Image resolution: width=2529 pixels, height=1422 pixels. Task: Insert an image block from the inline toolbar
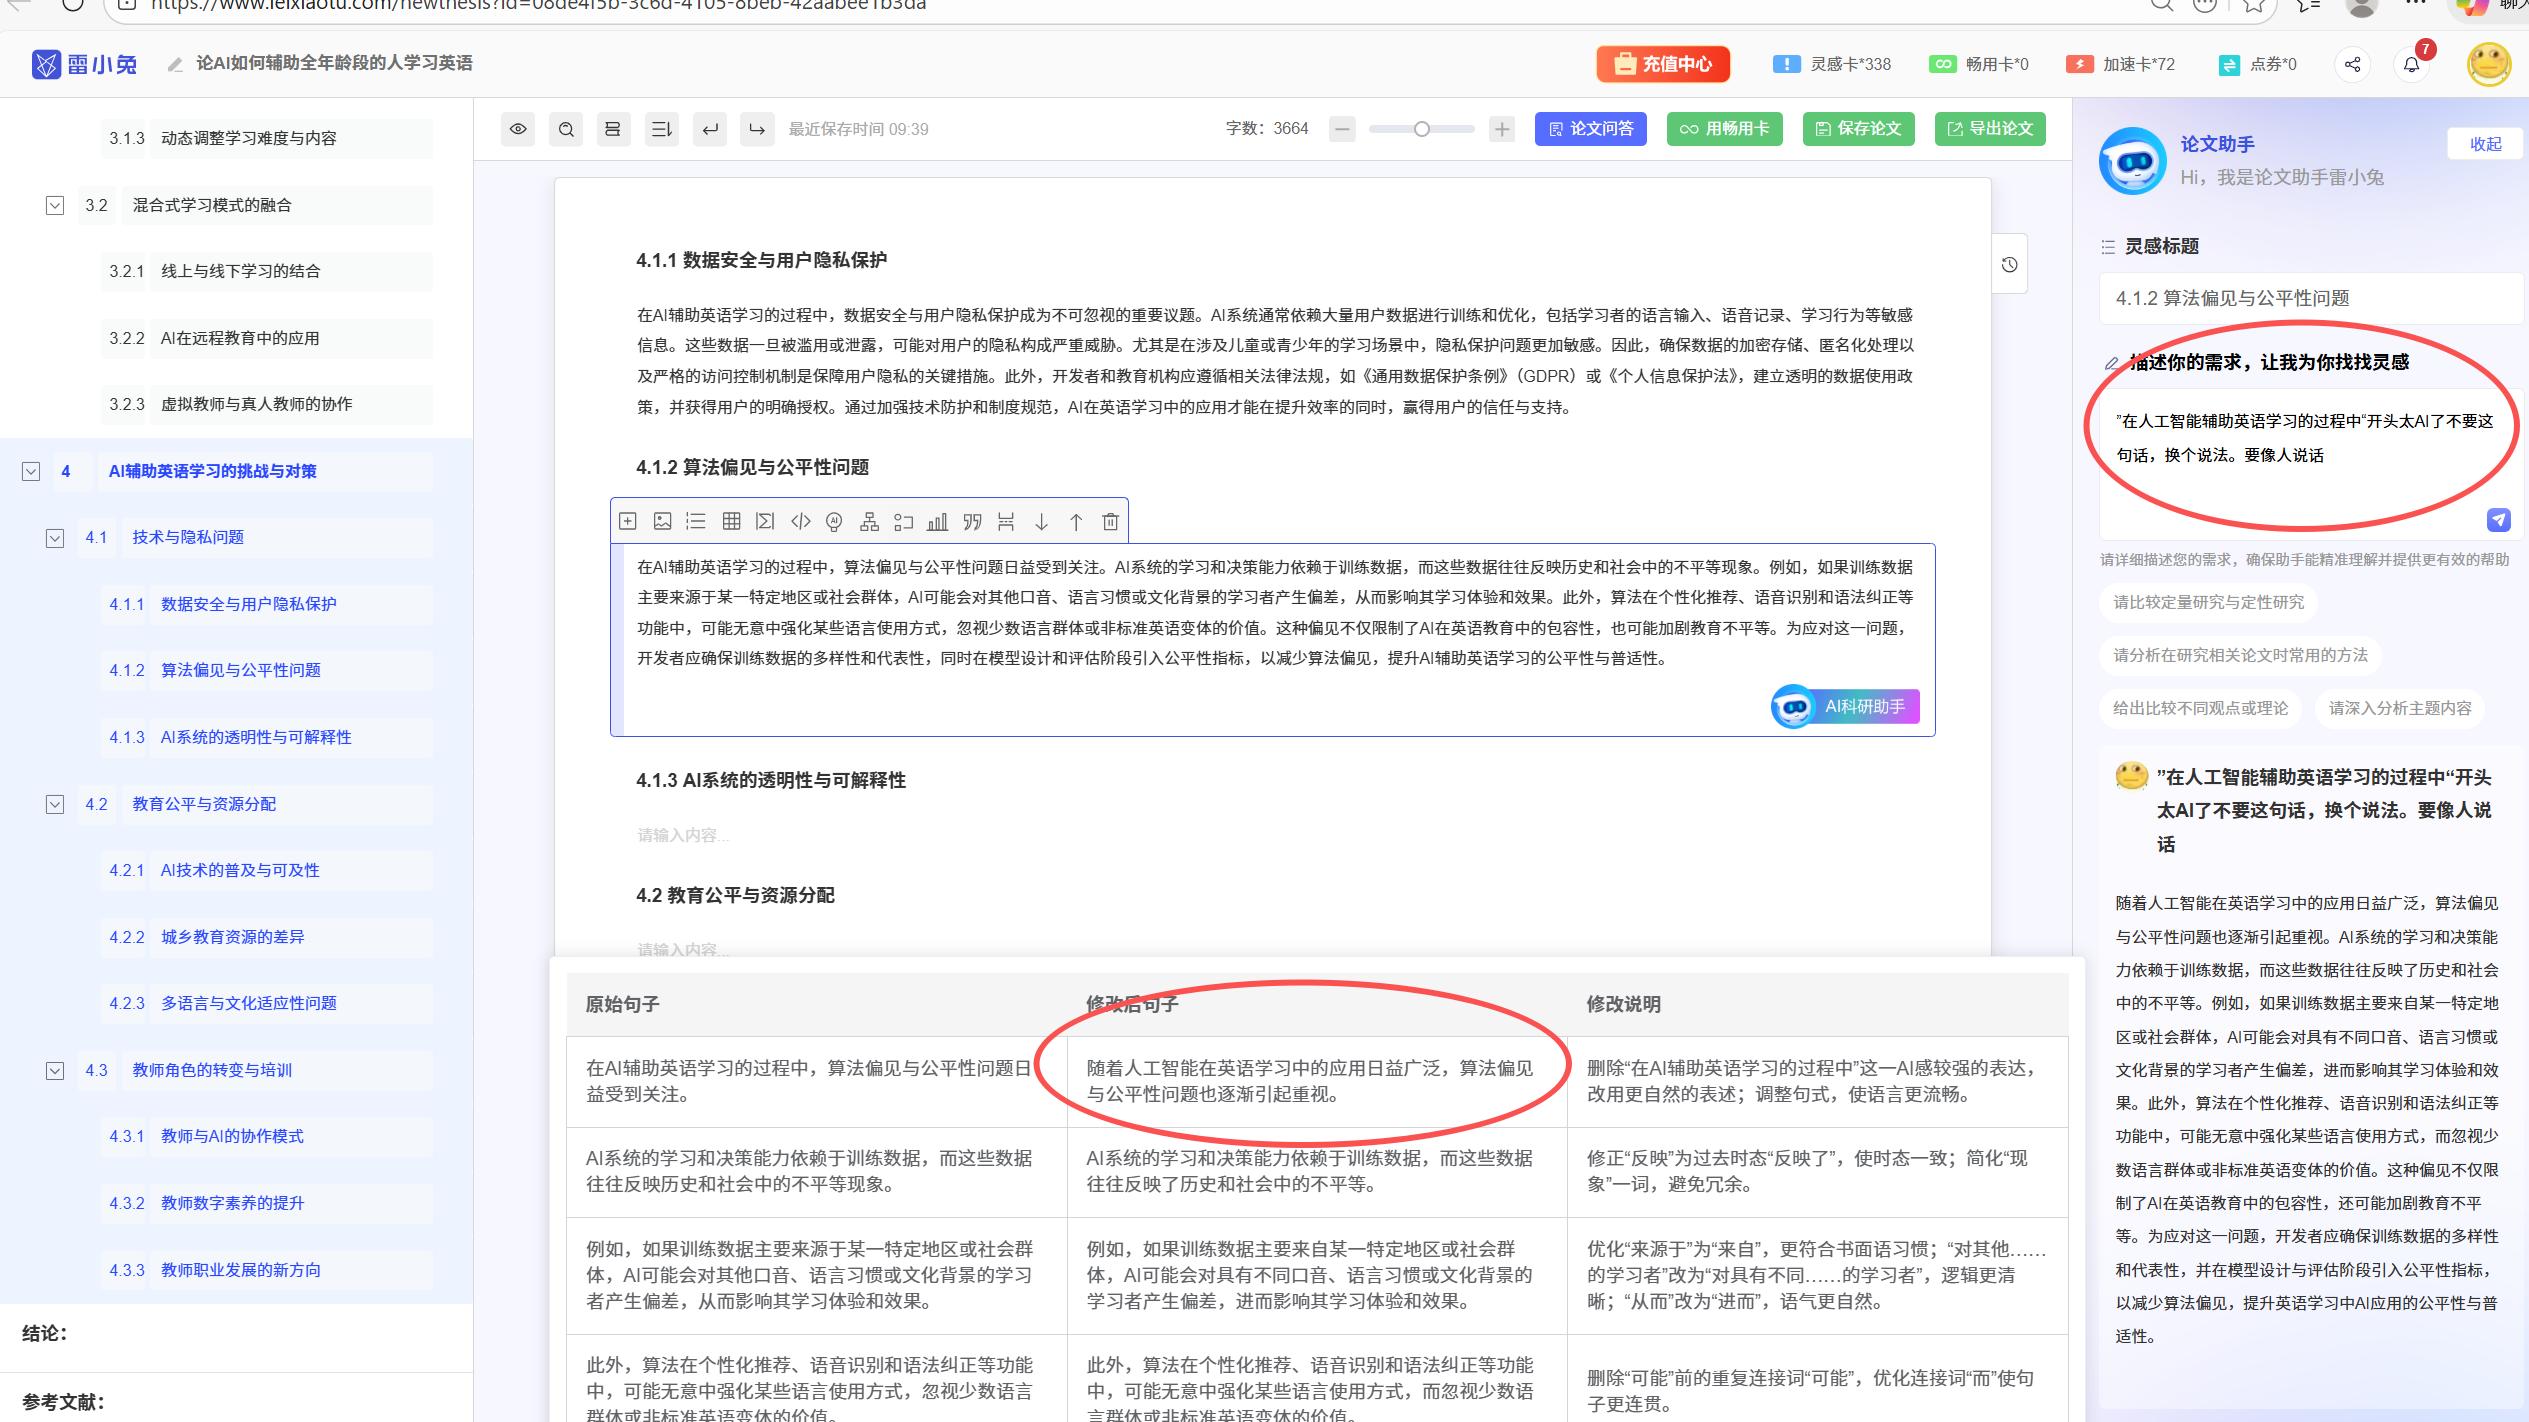(x=662, y=521)
